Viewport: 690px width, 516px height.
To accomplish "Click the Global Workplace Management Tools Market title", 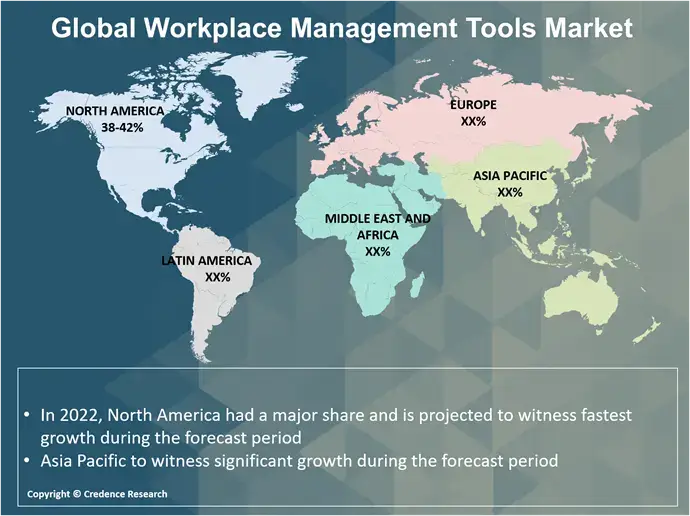I will (x=342, y=28).
